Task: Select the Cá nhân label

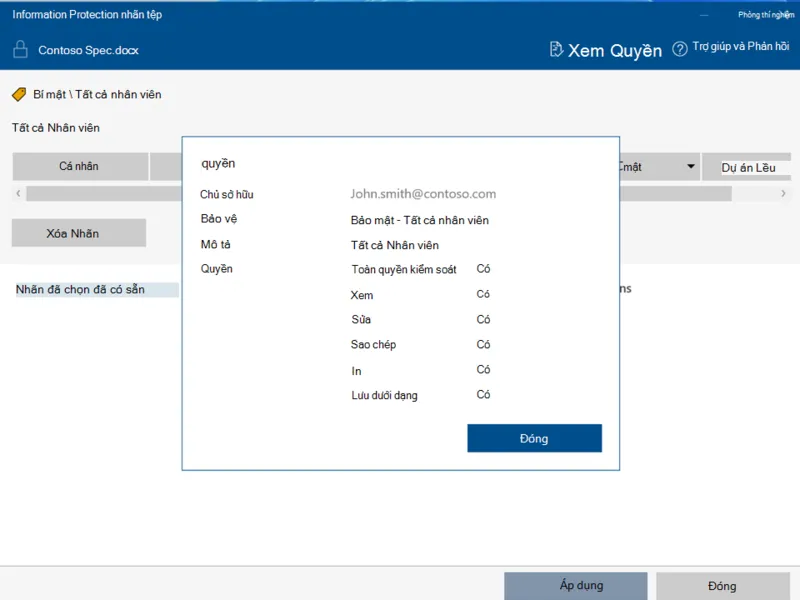Action: pos(80,166)
